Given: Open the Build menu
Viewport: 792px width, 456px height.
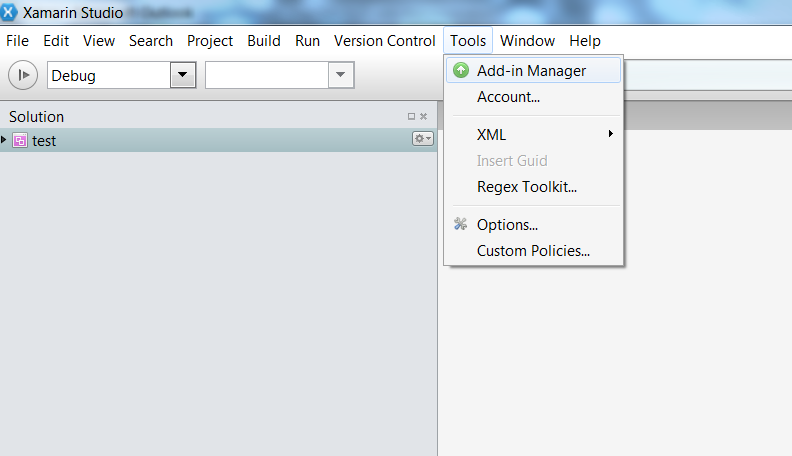Looking at the screenshot, I should (264, 41).
